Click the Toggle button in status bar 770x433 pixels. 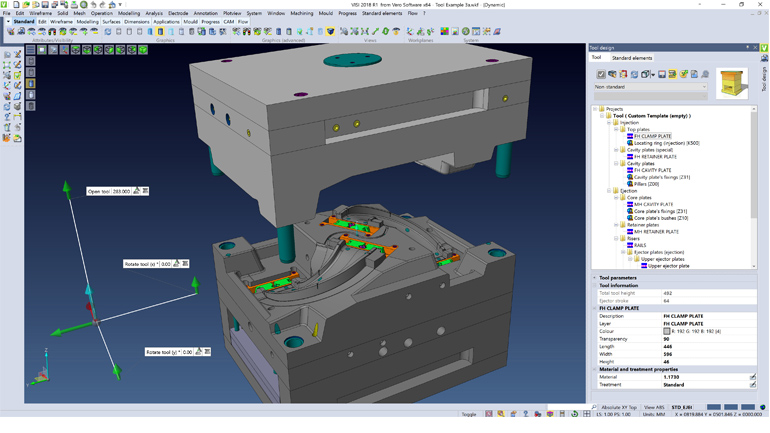coord(469,414)
